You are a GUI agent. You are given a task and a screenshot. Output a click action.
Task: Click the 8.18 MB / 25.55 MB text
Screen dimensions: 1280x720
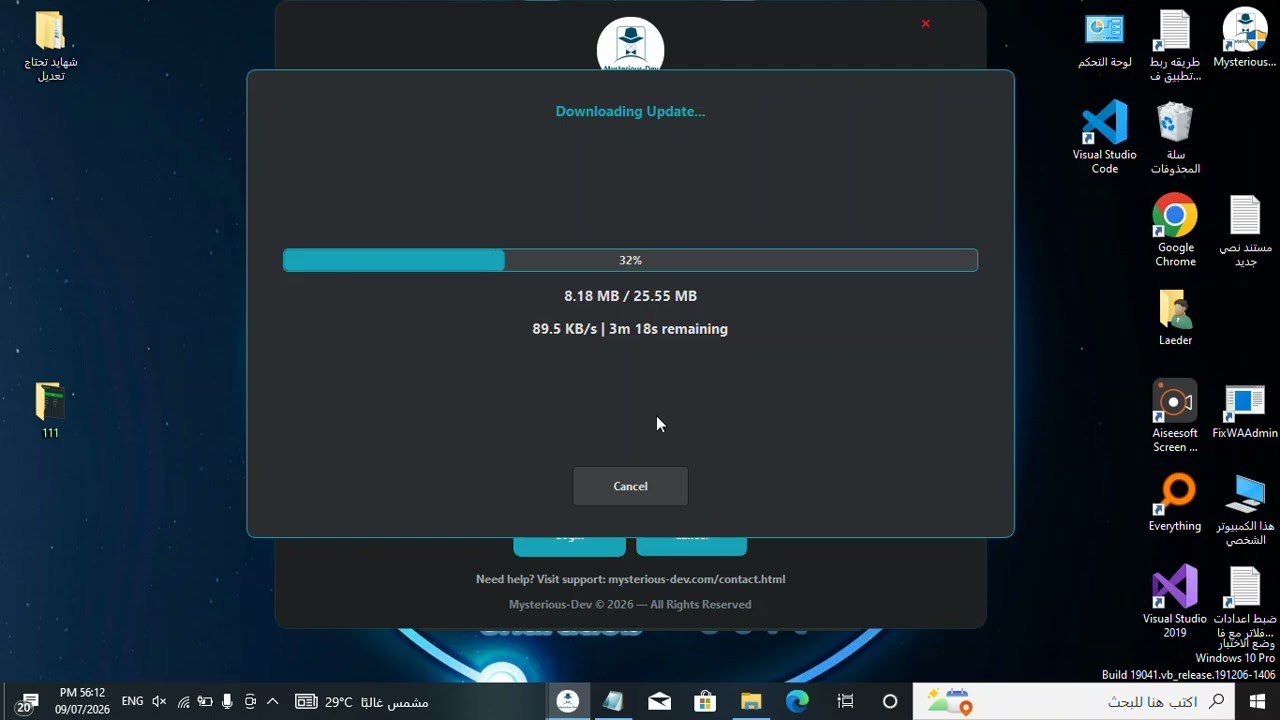tap(630, 296)
